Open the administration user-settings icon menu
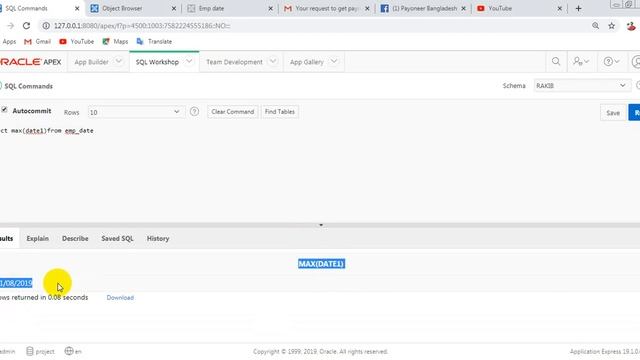640x360 pixels. [580, 62]
